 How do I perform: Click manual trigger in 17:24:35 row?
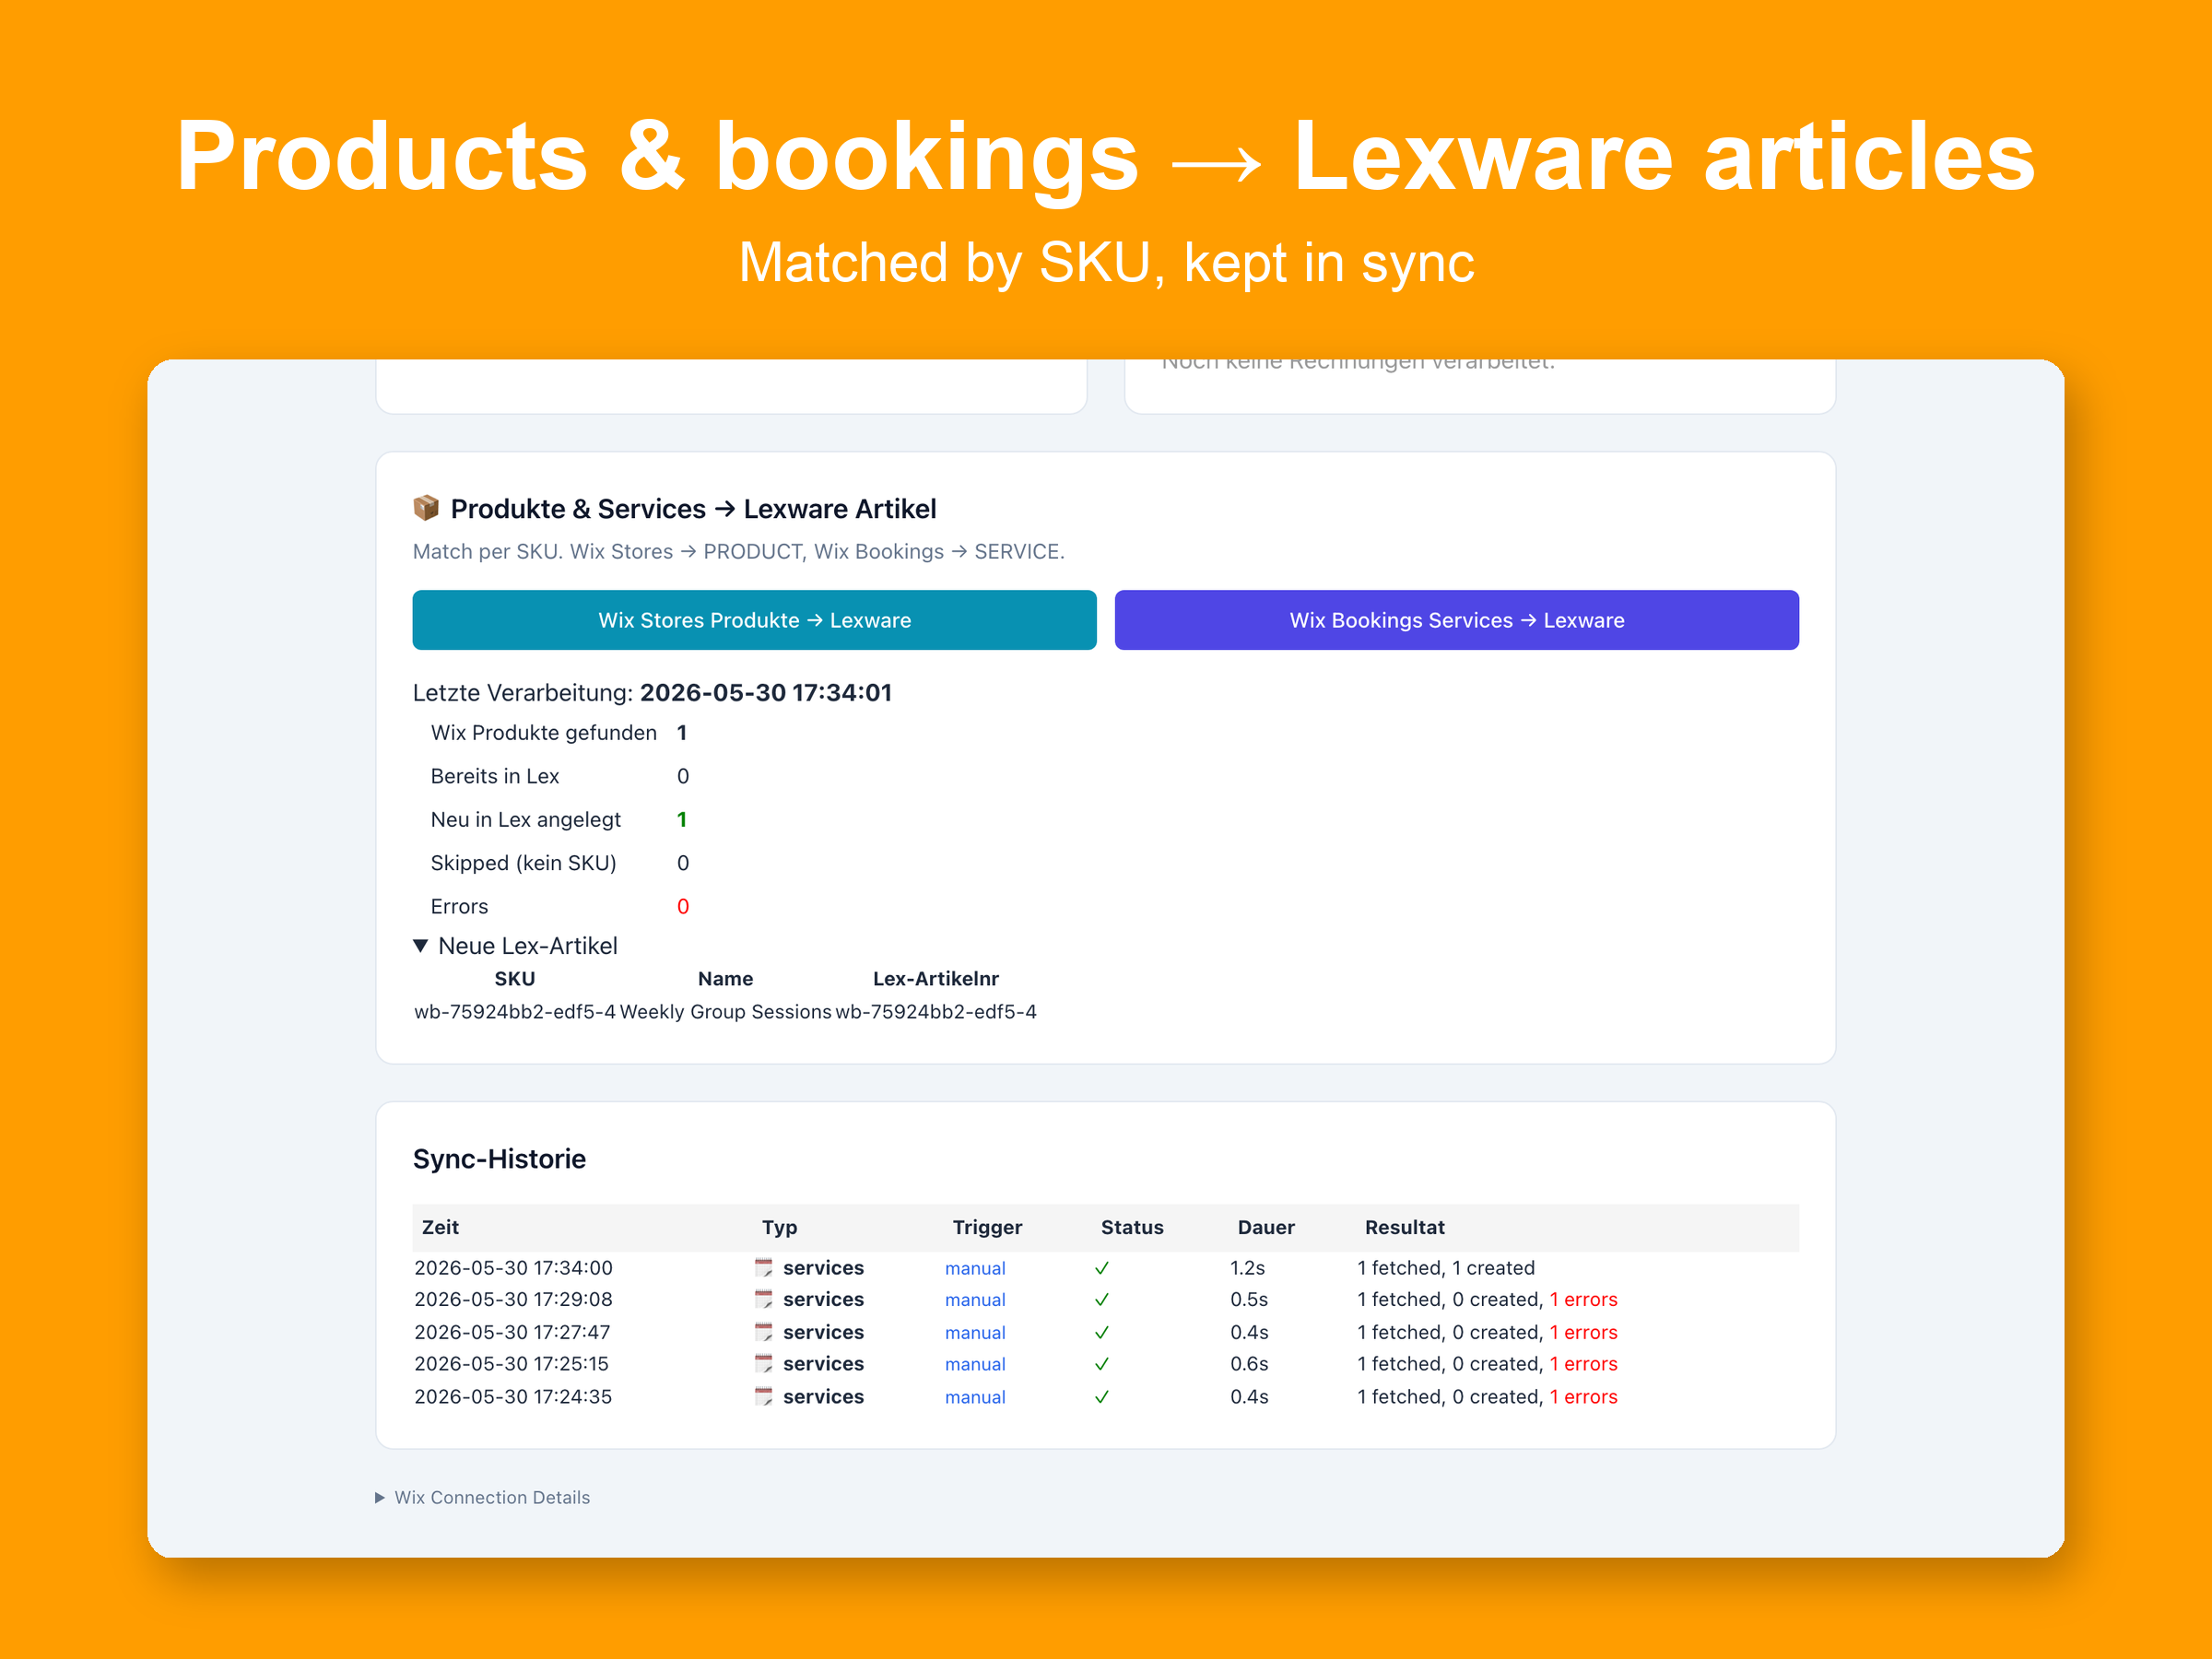point(975,1397)
